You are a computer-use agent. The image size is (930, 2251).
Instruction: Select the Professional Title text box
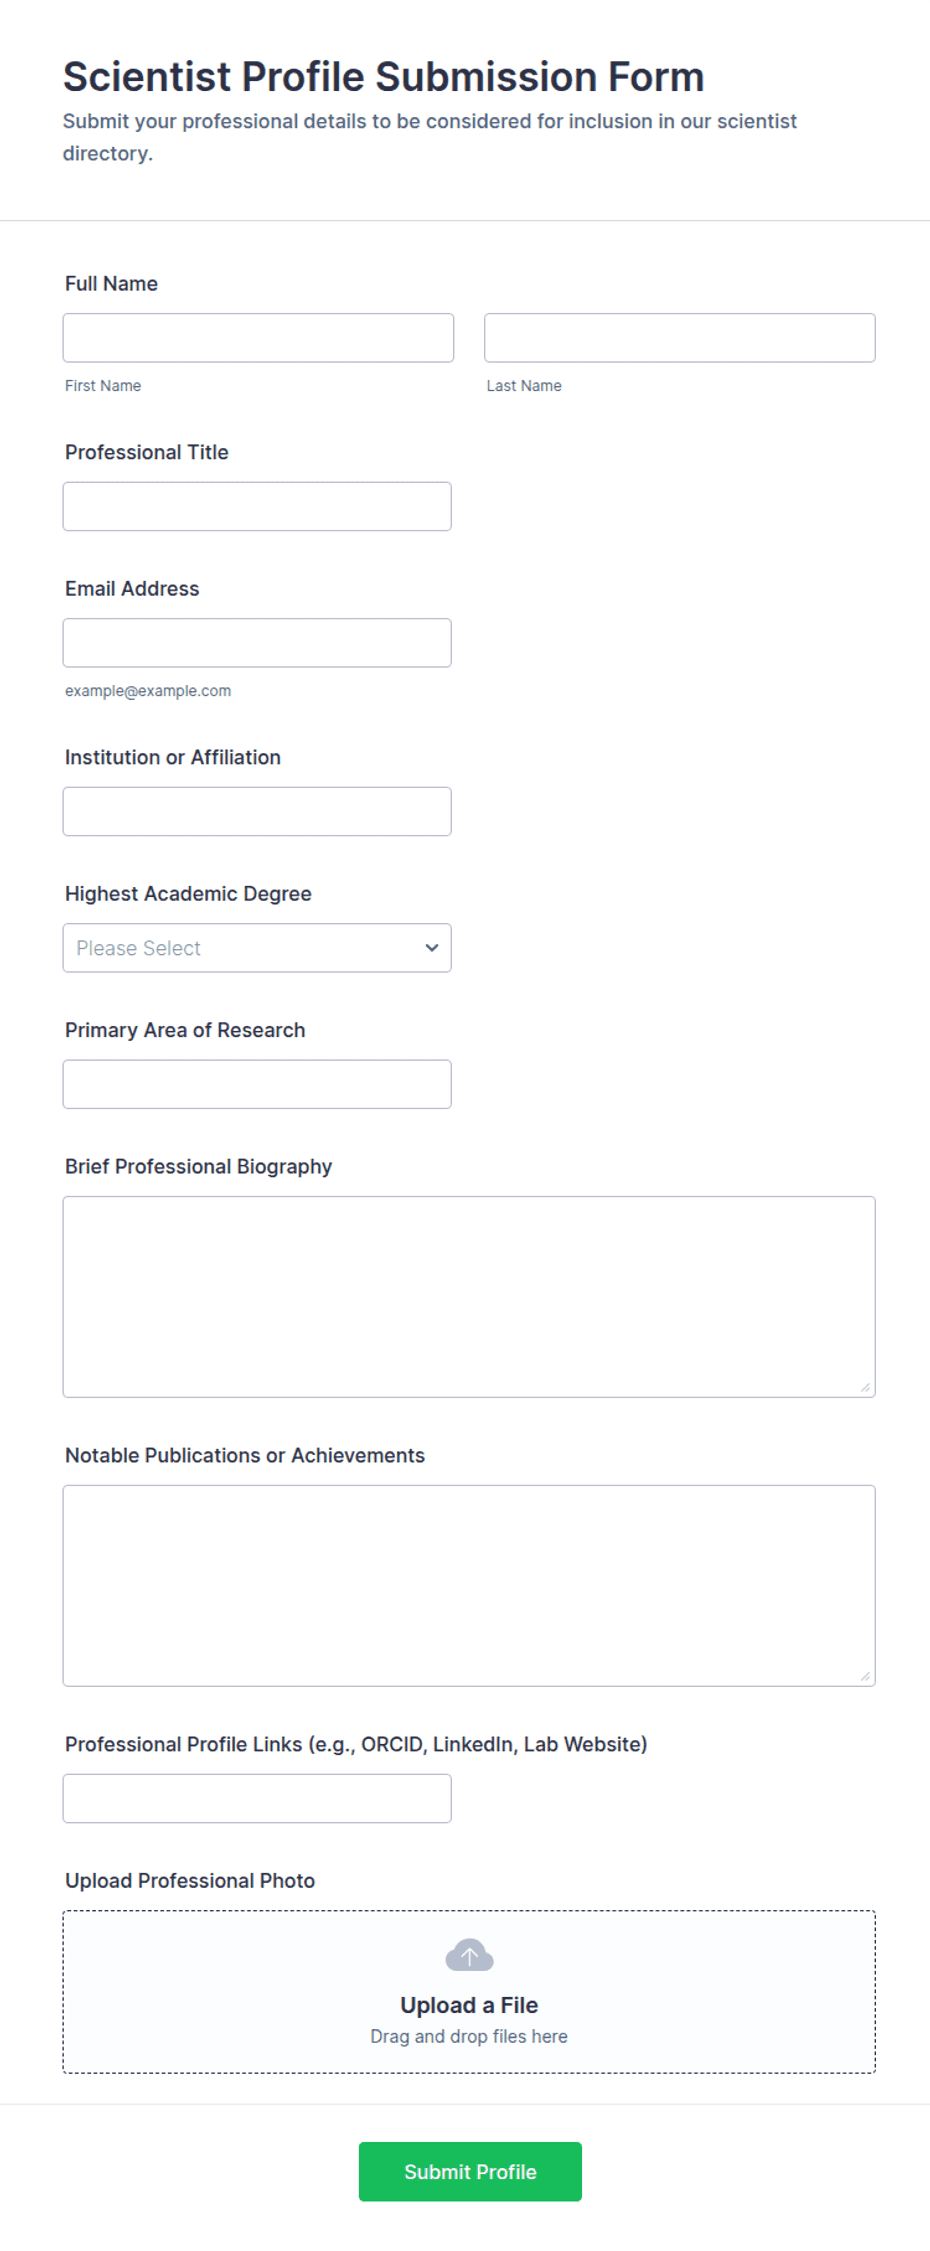(x=257, y=507)
